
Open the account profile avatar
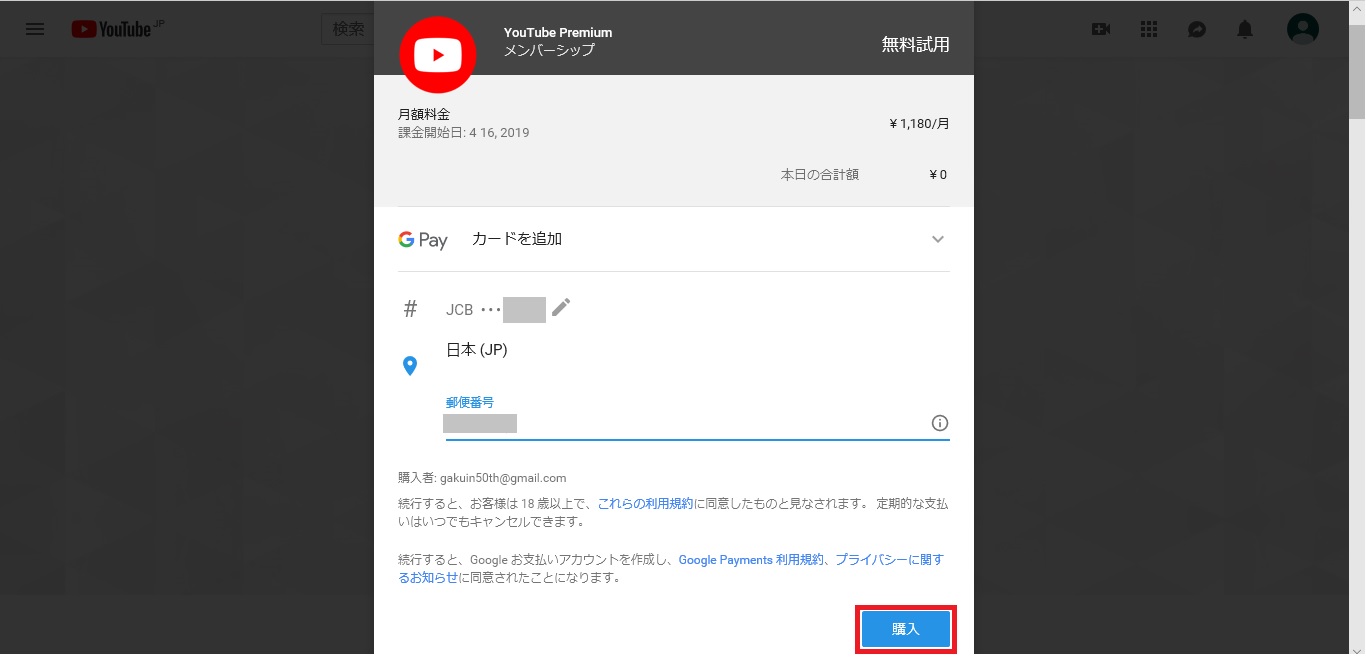pyautogui.click(x=1302, y=29)
